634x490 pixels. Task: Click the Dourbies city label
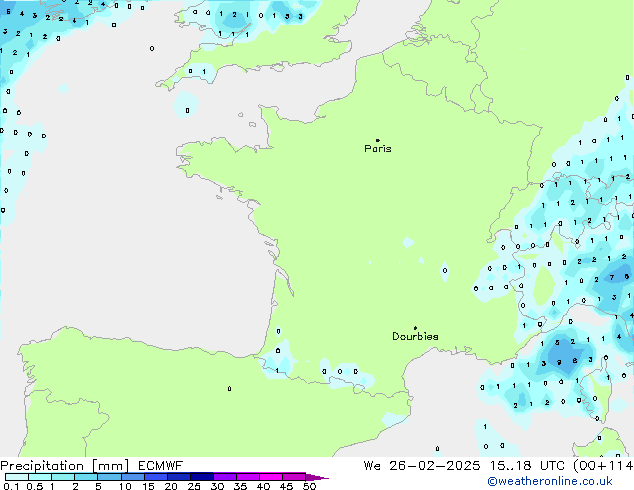[415, 336]
